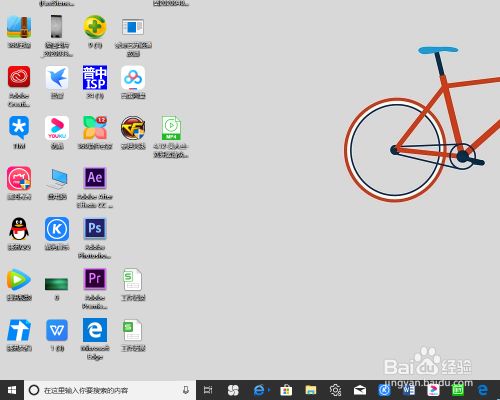Viewport: 500px width, 400px height.
Task: Open the window screenshot file thumbnail
Action: [133, 27]
